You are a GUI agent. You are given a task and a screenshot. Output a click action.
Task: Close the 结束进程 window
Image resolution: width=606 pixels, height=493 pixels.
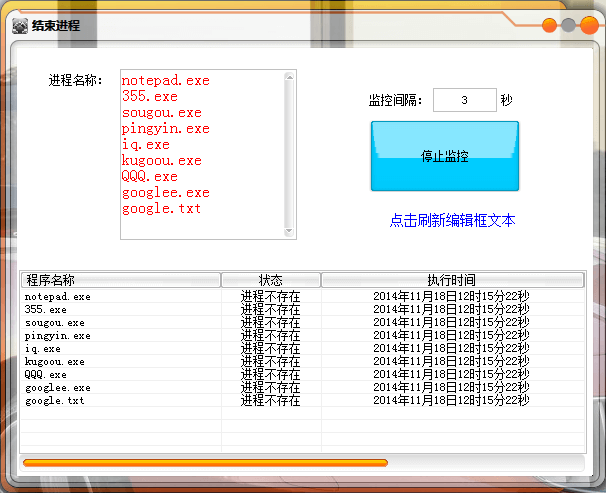pos(587,26)
